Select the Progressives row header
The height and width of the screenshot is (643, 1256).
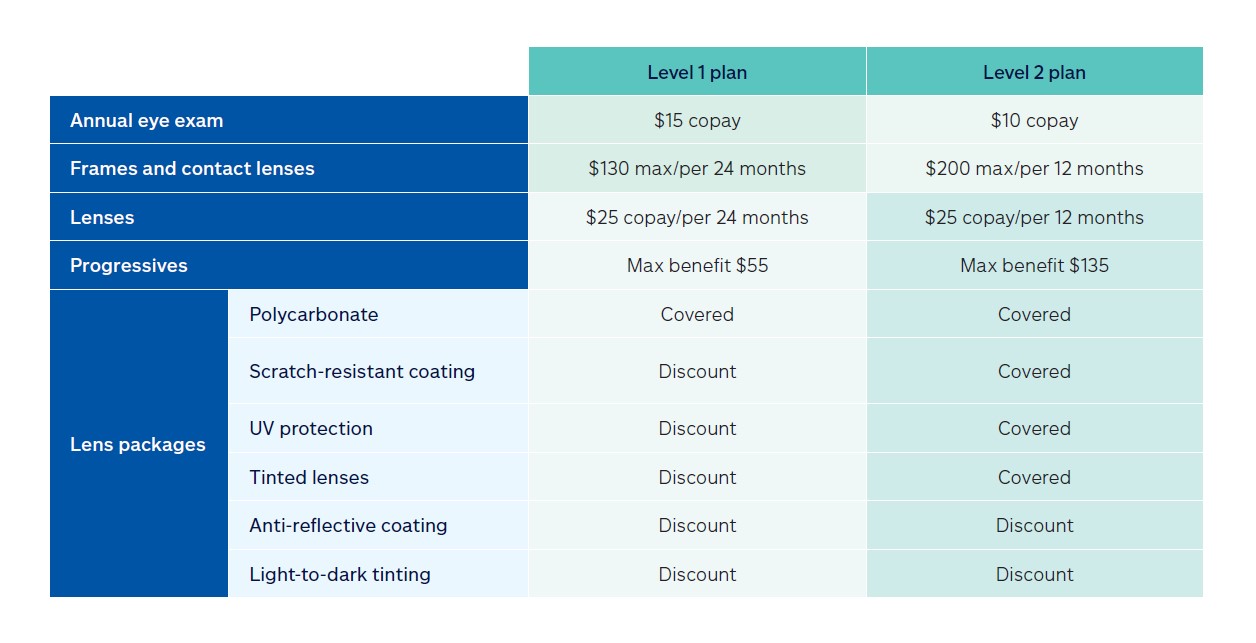(289, 265)
